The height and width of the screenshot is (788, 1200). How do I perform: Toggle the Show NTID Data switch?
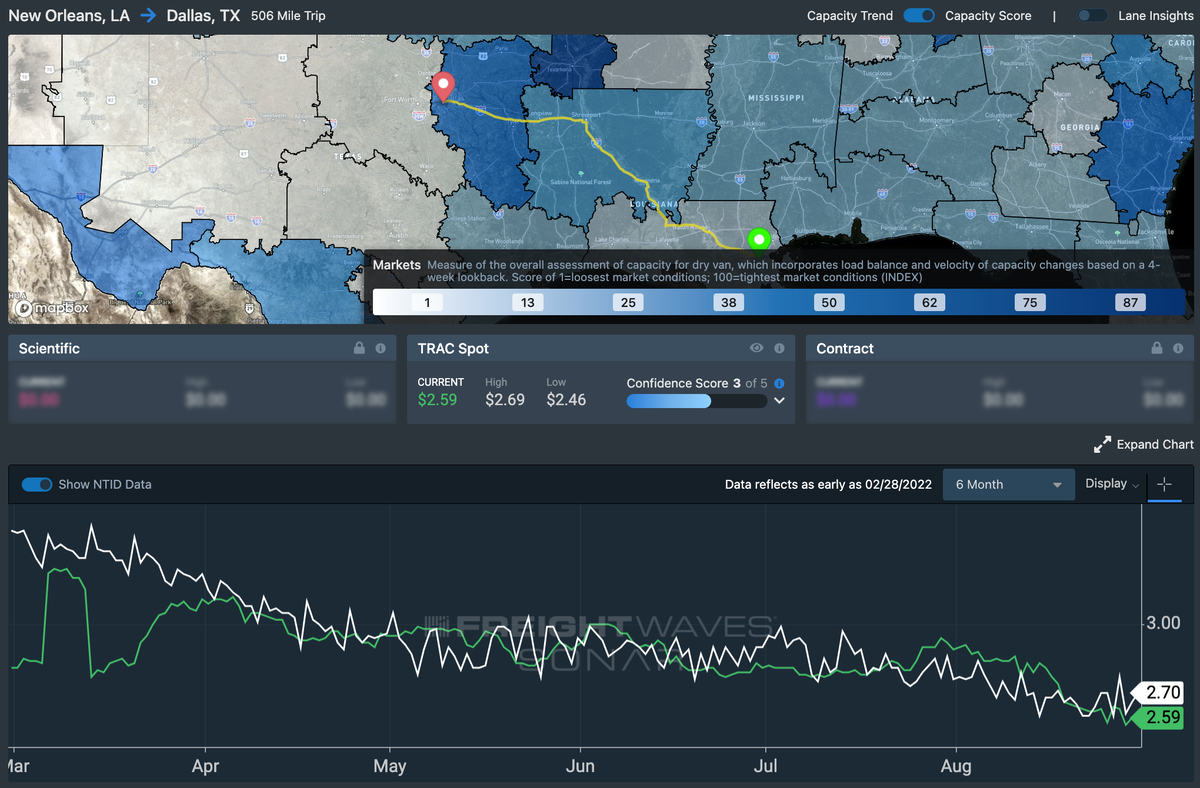coord(37,484)
